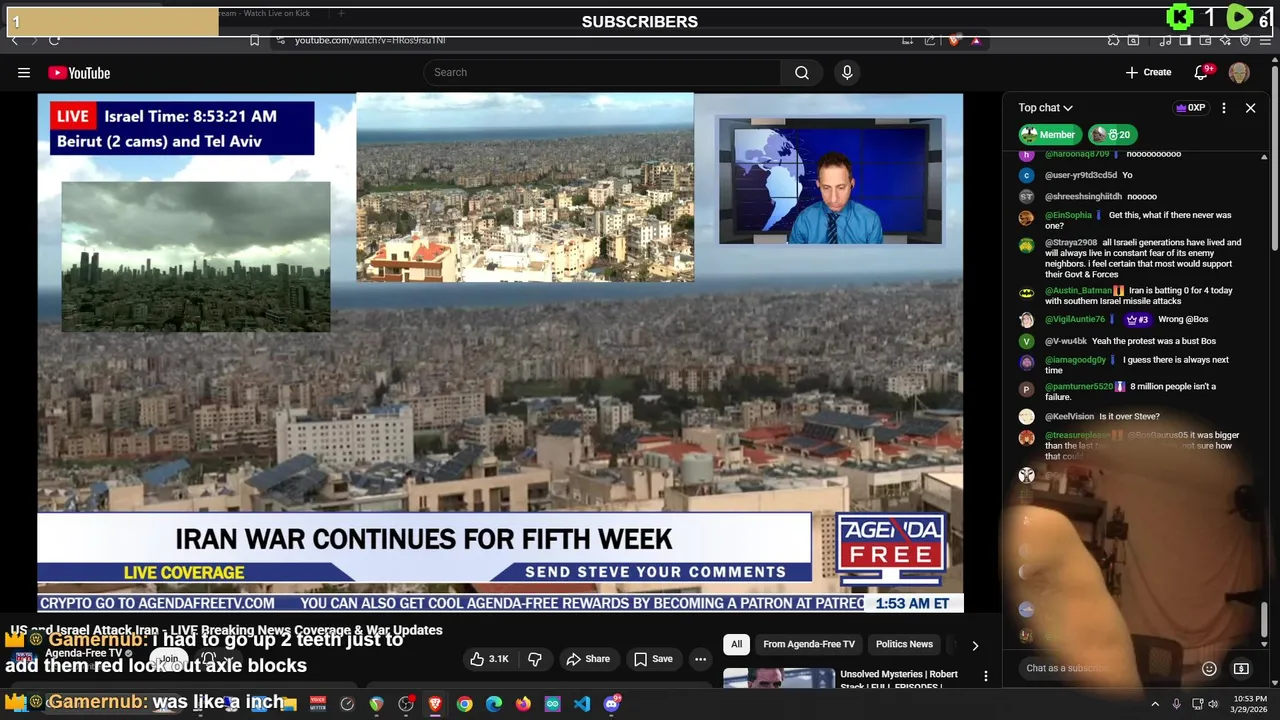Open the Brave VPN shield icon
1280x720 pixels.
(x=1245, y=40)
